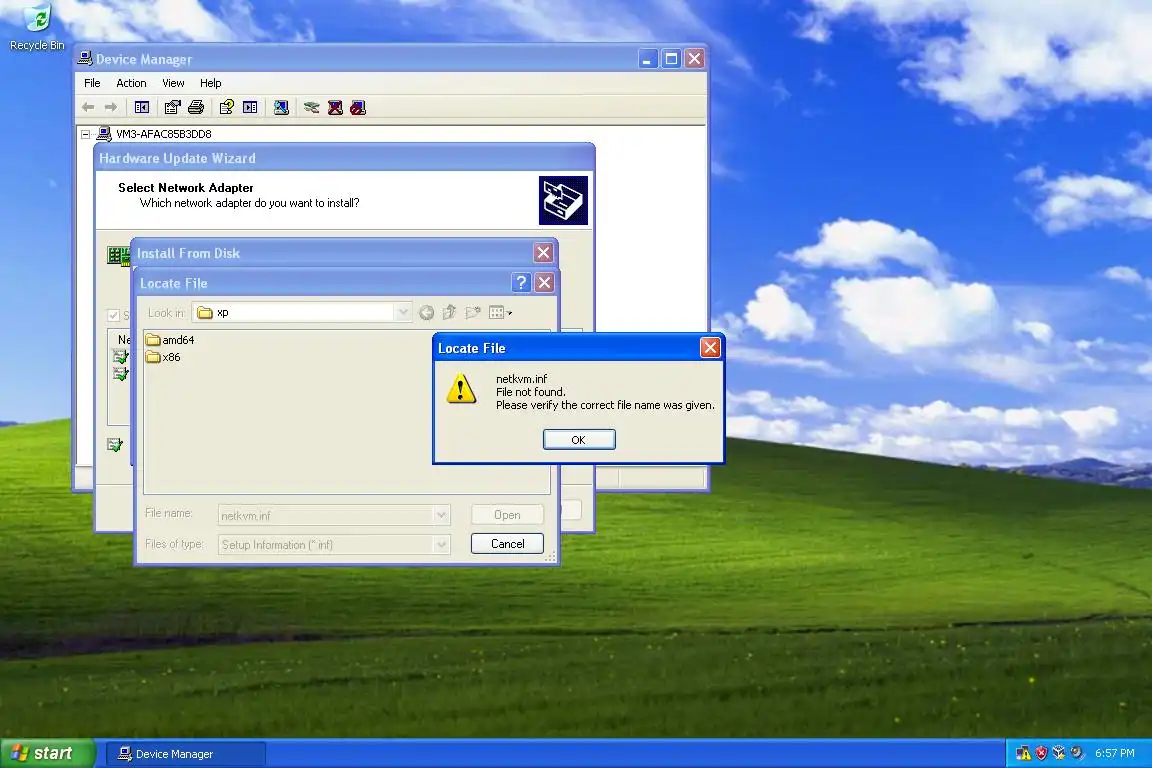The height and width of the screenshot is (768, 1152).
Task: Click the Print toolbar icon
Action: 195,107
